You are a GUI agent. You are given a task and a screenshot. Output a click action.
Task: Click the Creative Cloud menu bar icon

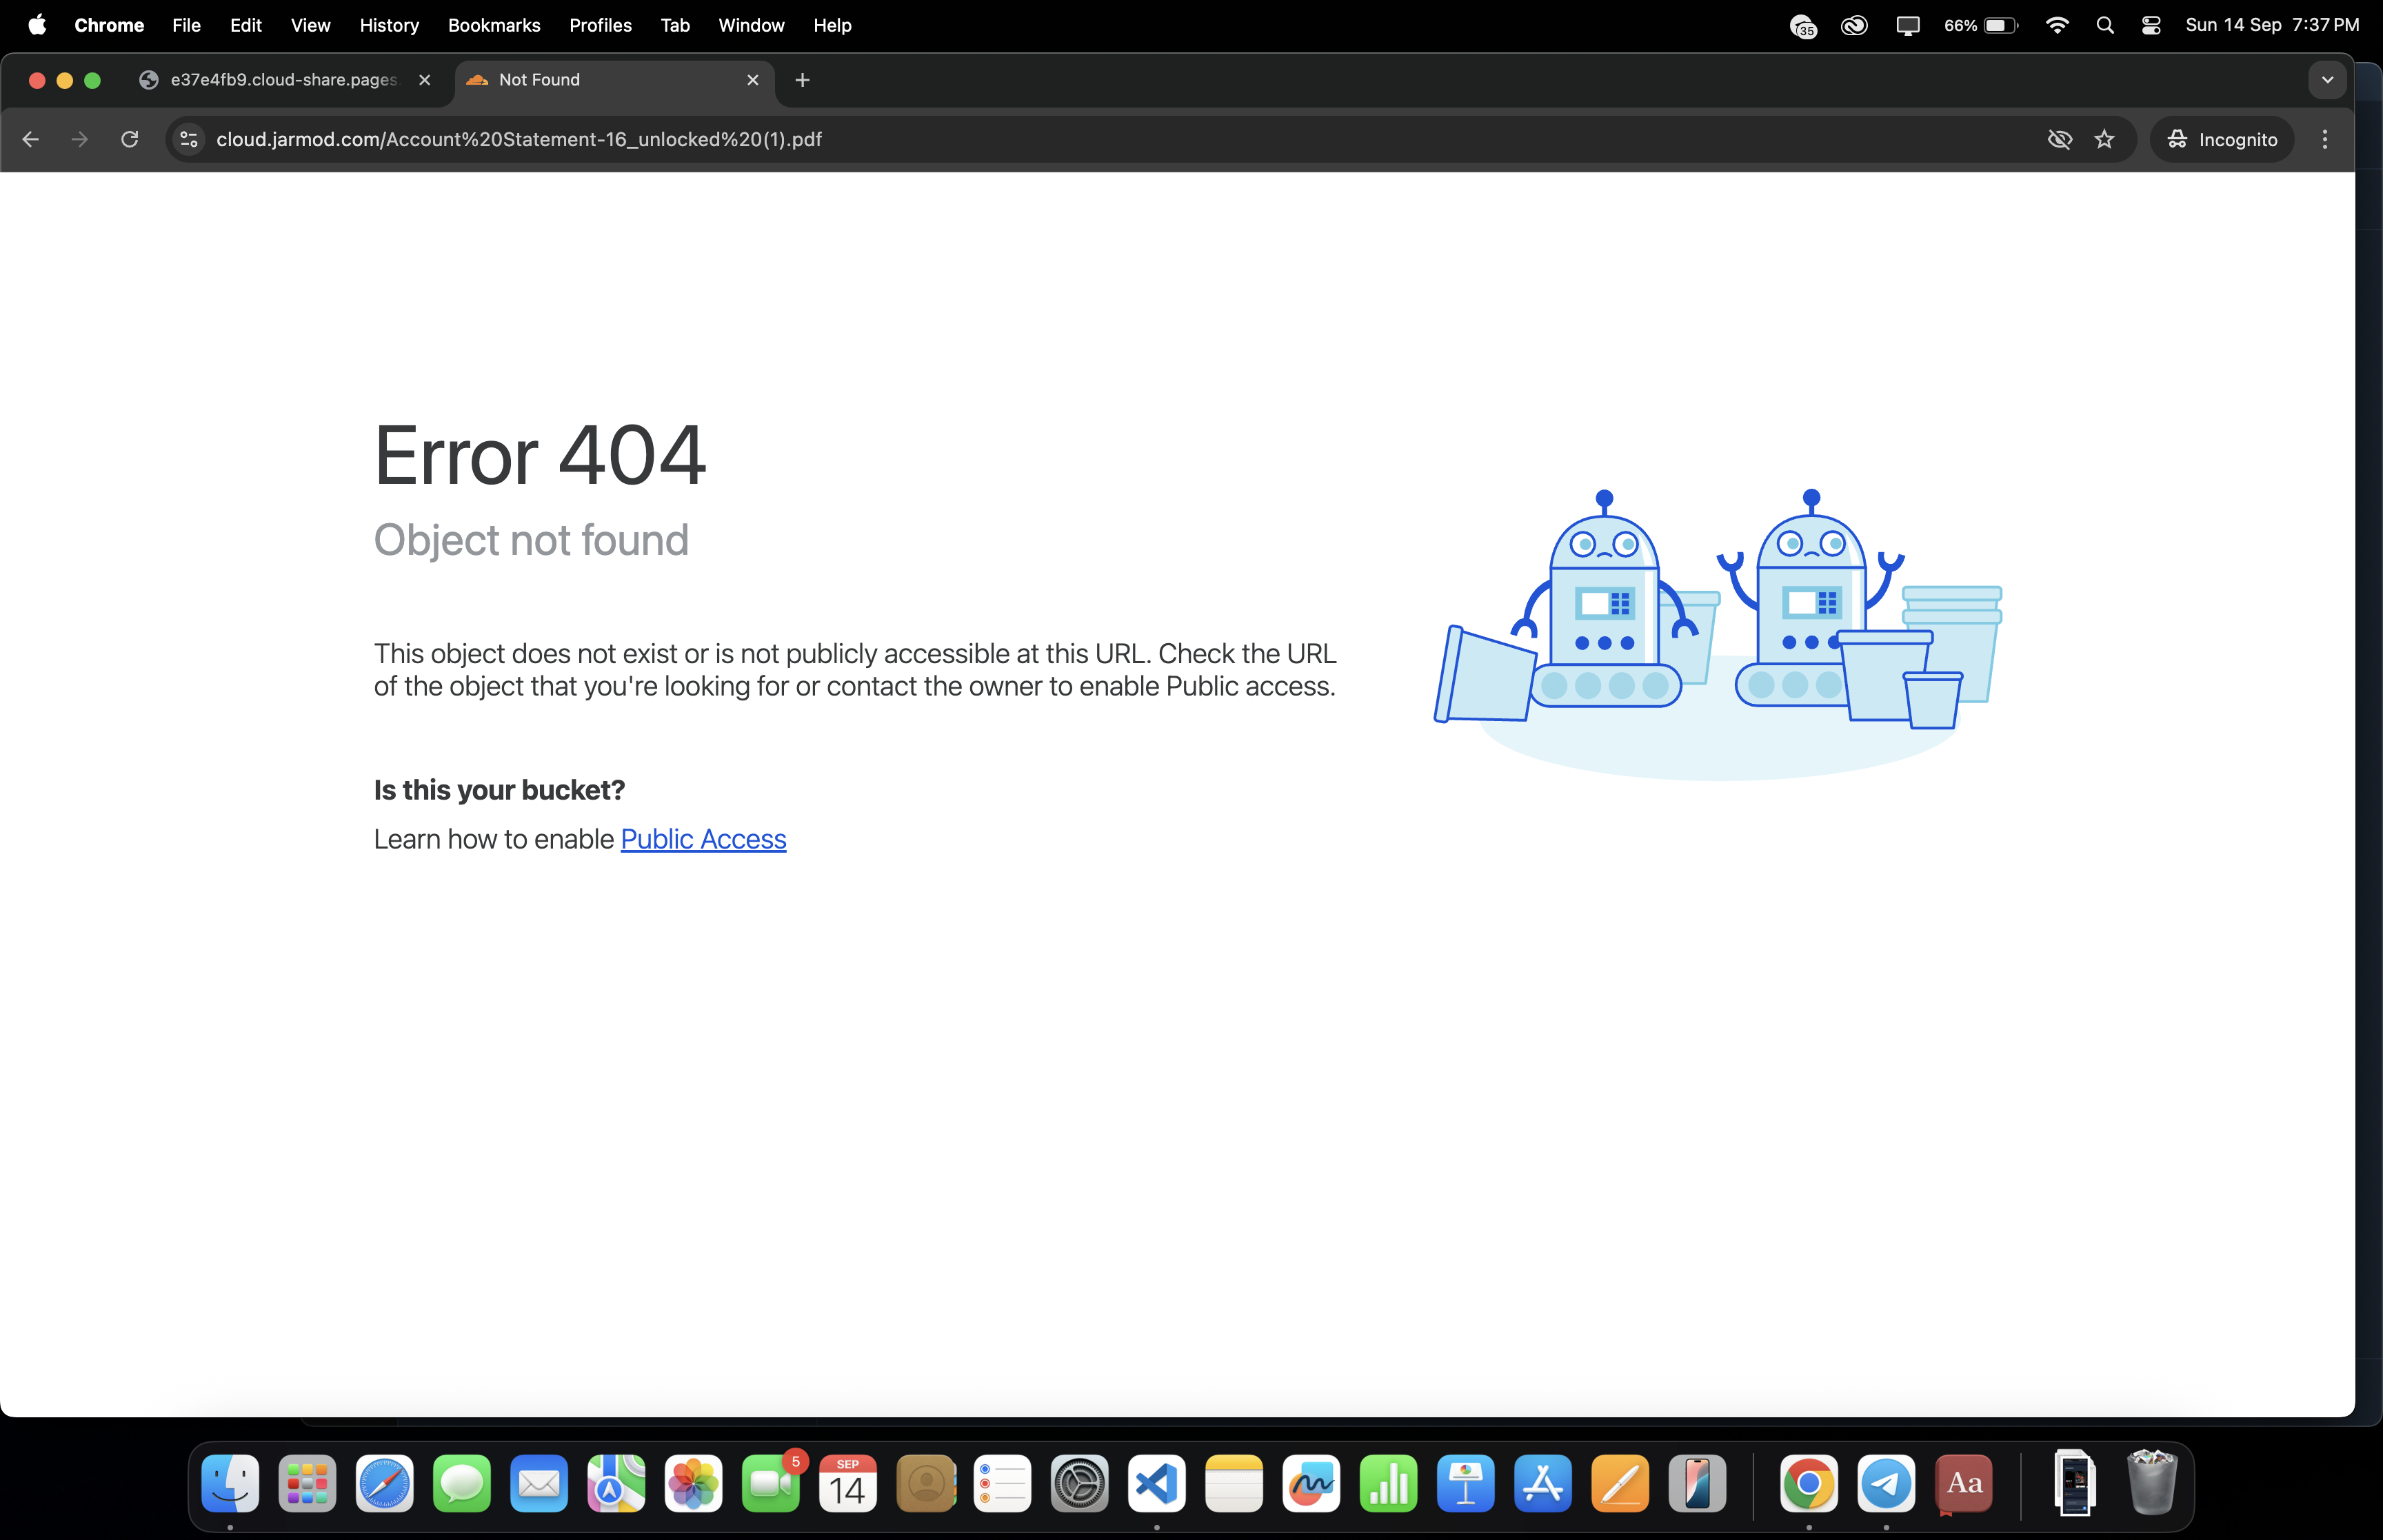[x=1854, y=25]
